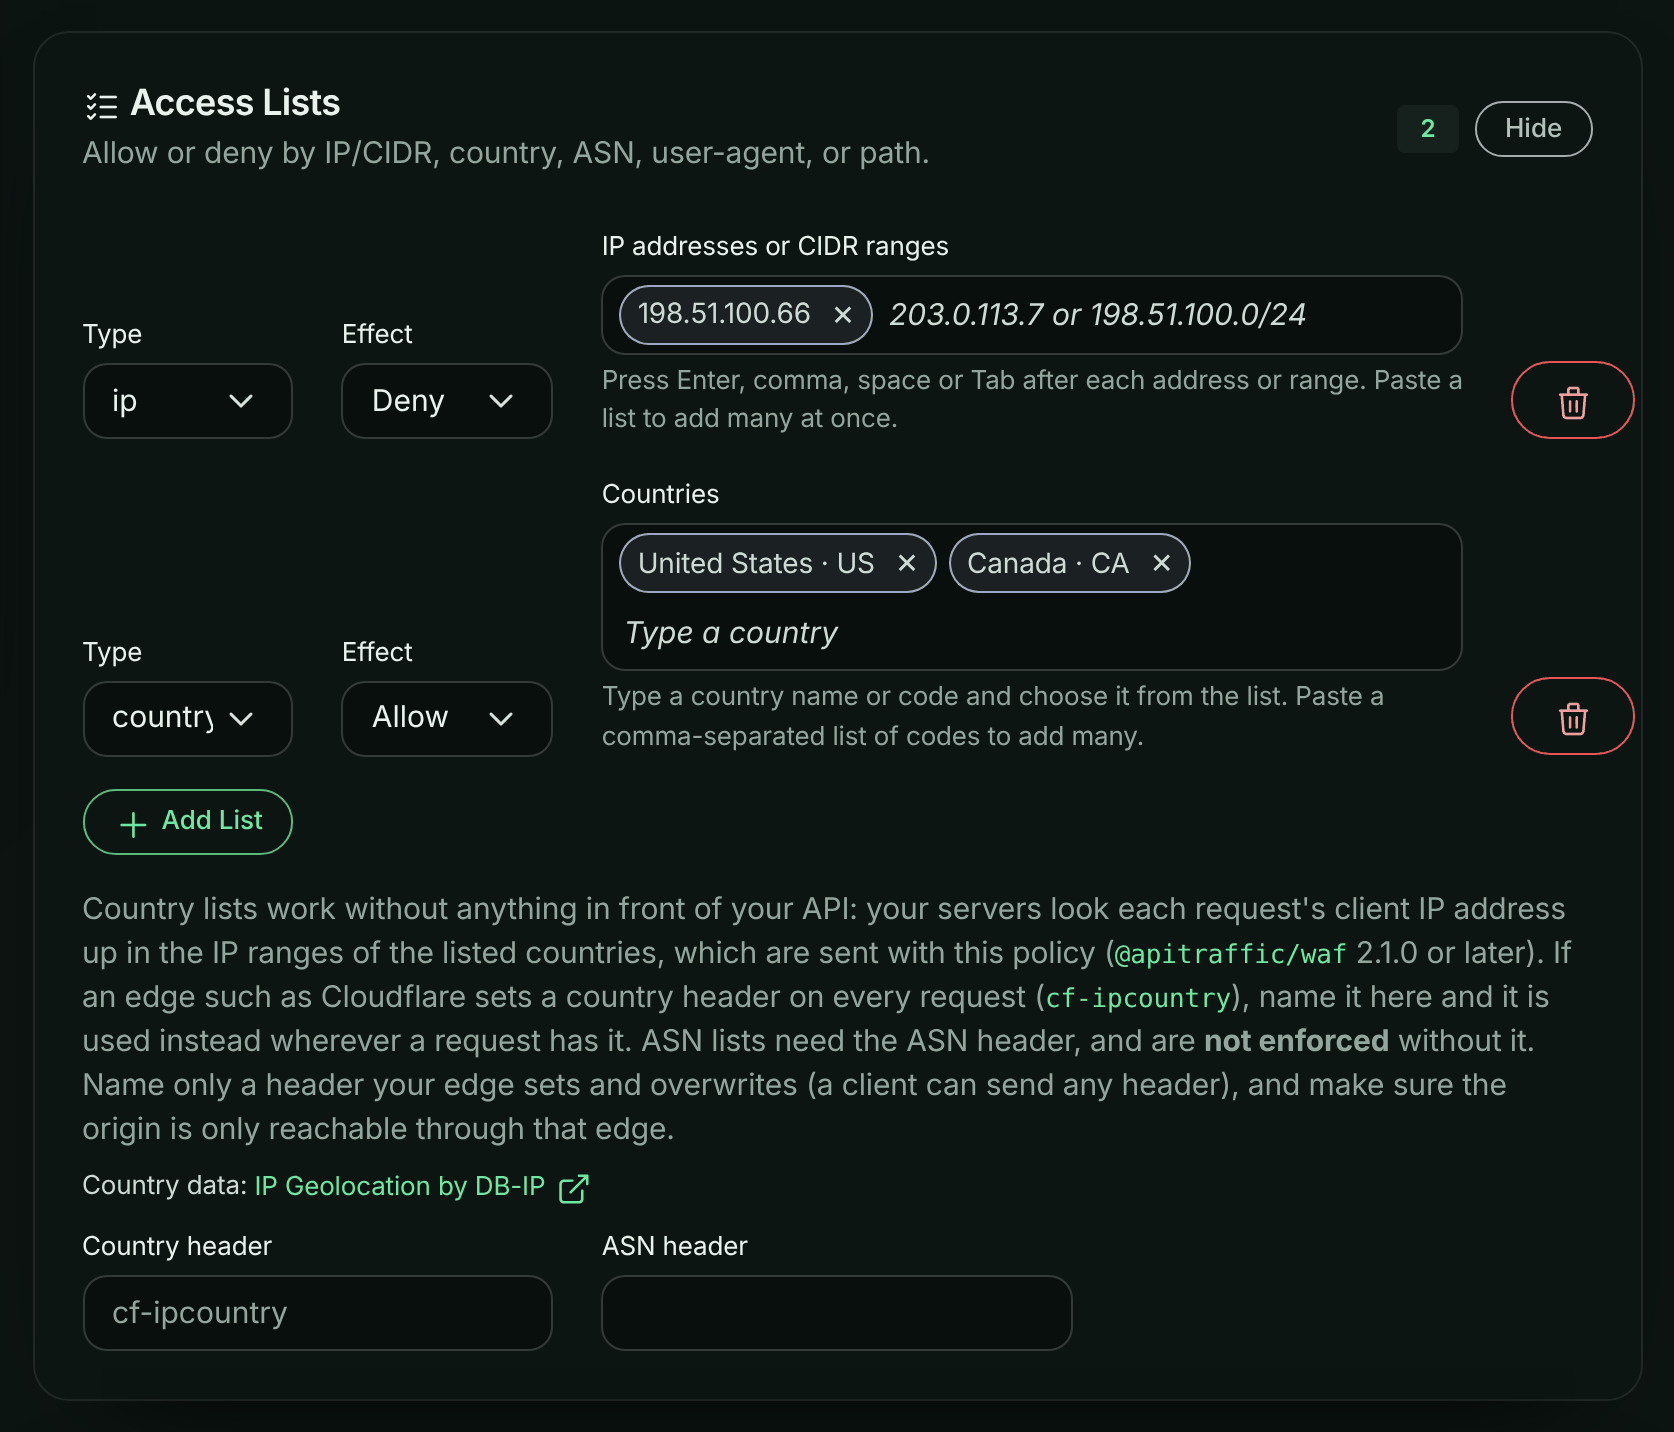Remove the United States · US chip

[x=907, y=563]
